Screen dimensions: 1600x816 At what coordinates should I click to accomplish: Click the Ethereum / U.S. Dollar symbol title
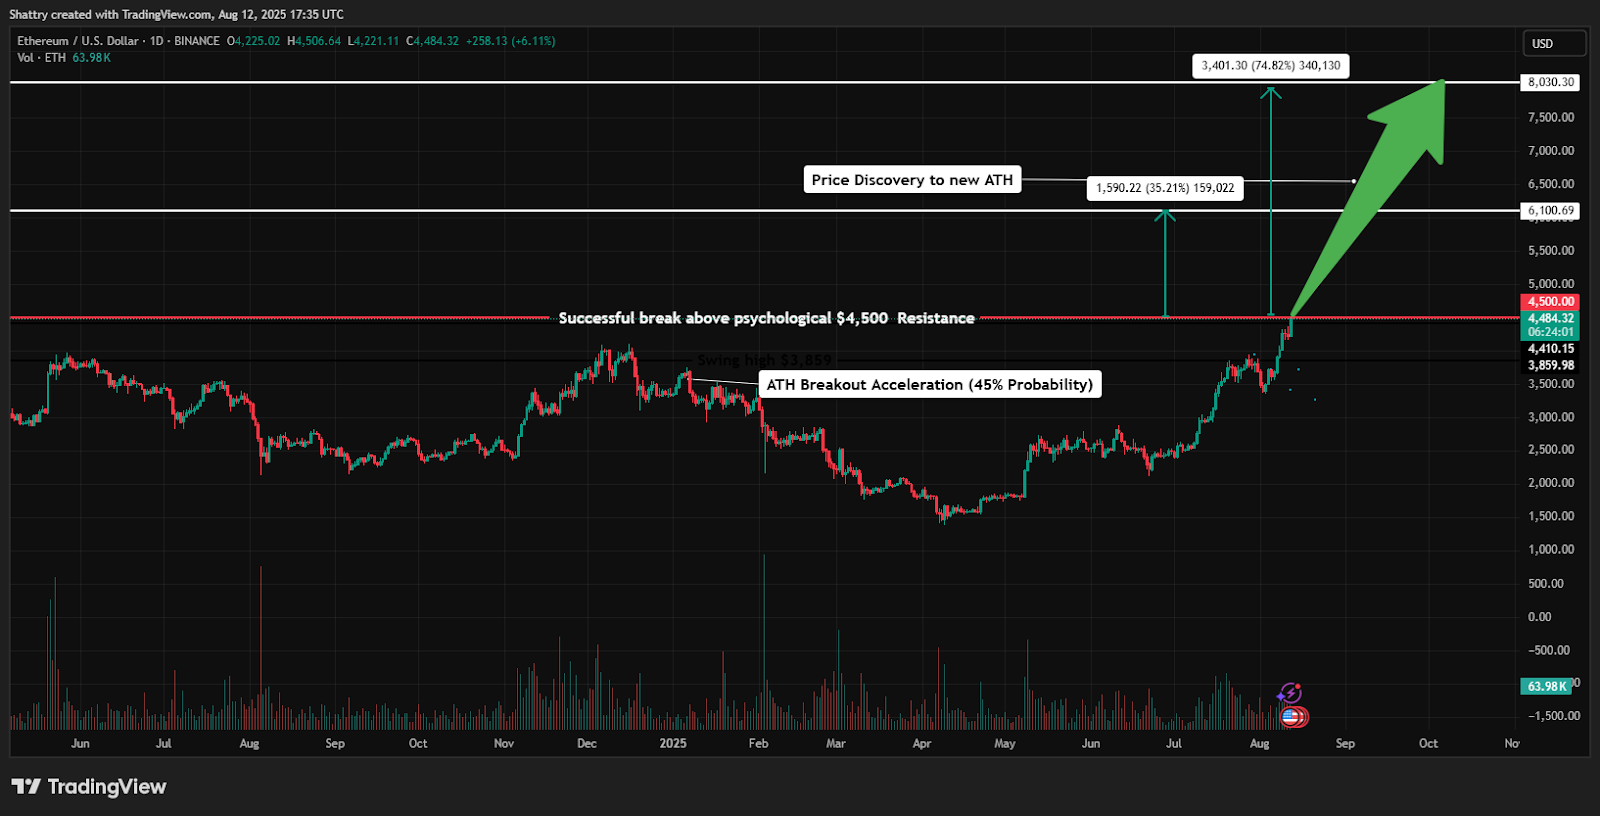78,41
